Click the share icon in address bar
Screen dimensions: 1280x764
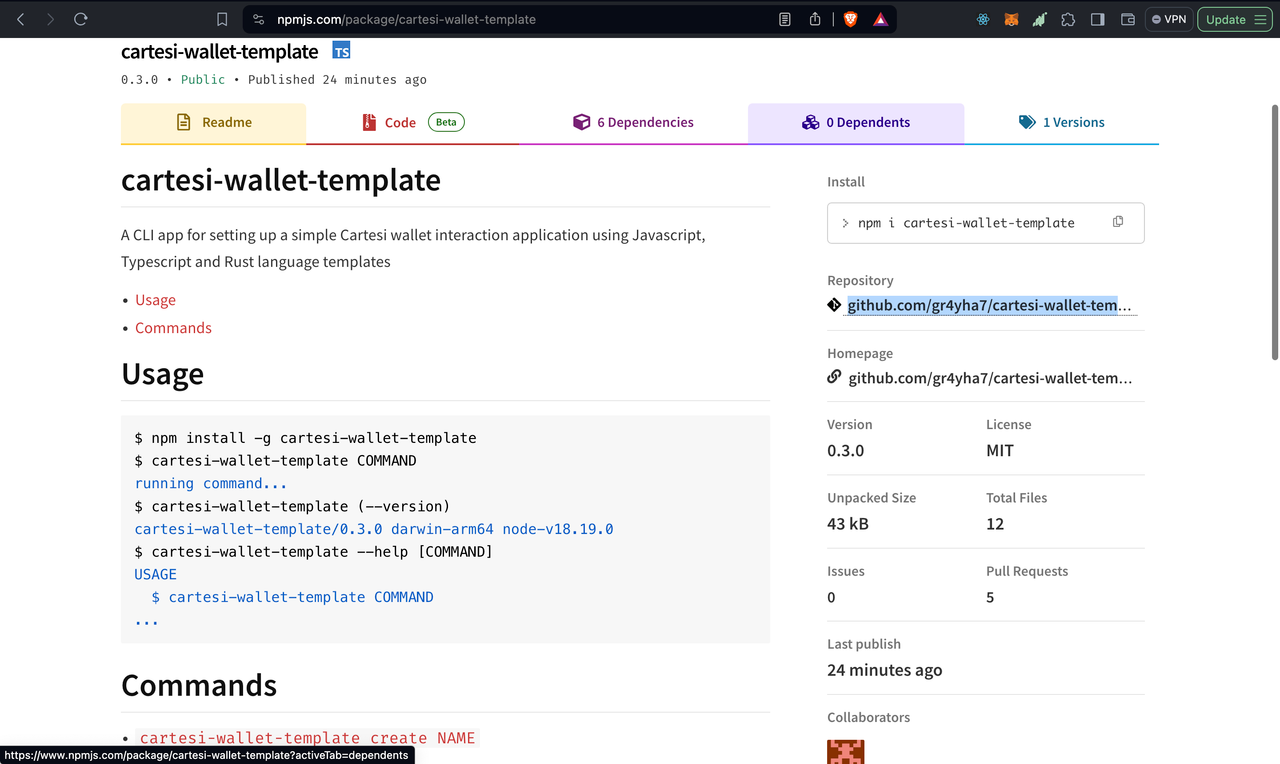[x=815, y=19]
